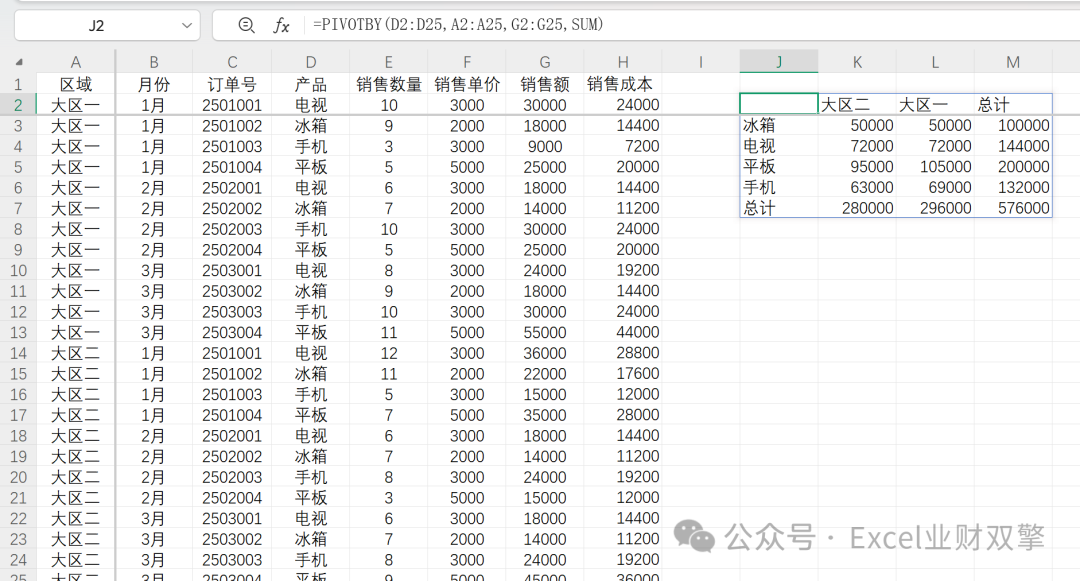Image resolution: width=1080 pixels, height=581 pixels.
Task: Click the sales amount cell "9000"
Action: pyautogui.click(x=545, y=147)
